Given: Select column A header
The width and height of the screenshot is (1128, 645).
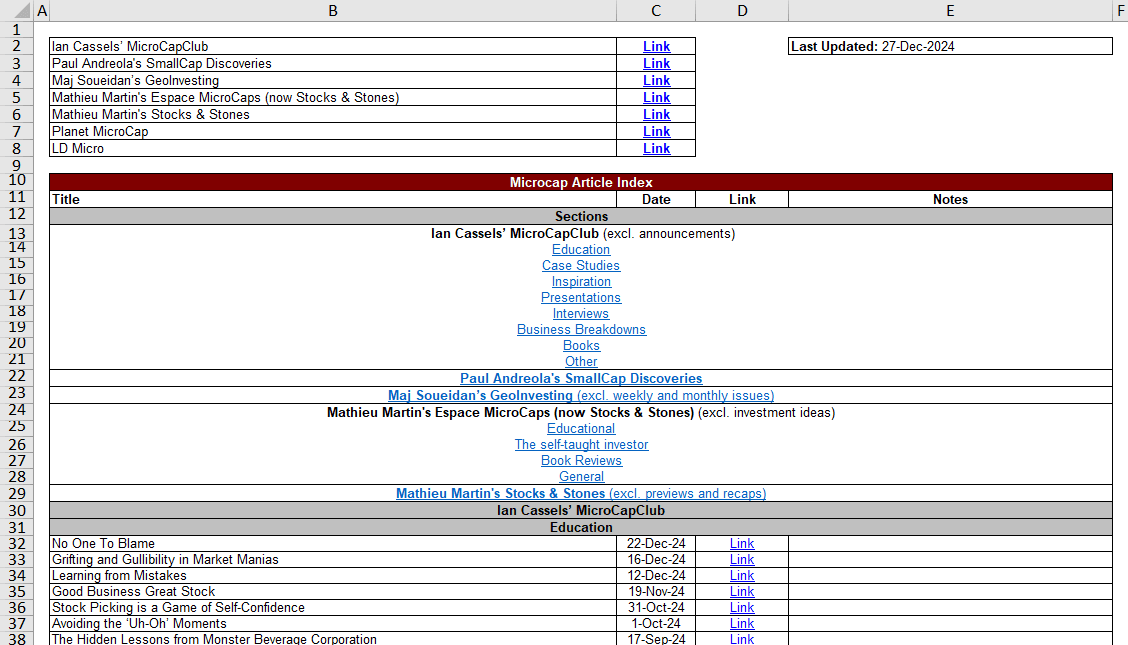Looking at the screenshot, I should point(42,11).
